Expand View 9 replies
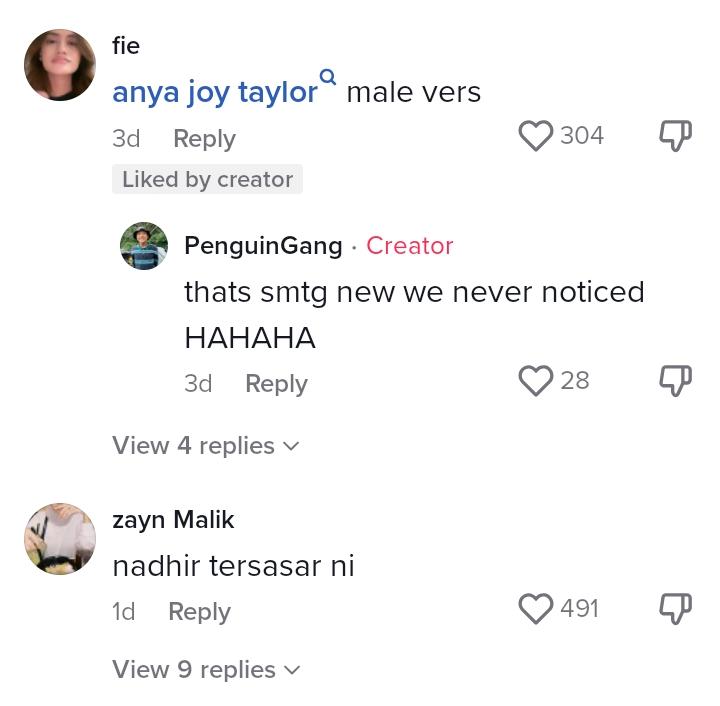Image resolution: width=720 pixels, height=706 pixels. [205, 670]
